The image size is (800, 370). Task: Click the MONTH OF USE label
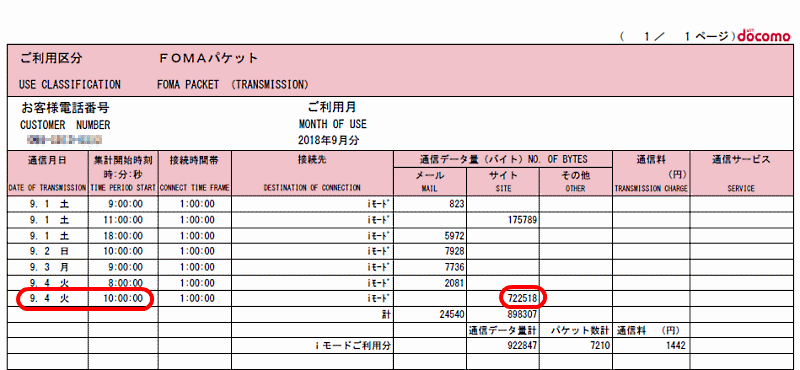[x=332, y=124]
